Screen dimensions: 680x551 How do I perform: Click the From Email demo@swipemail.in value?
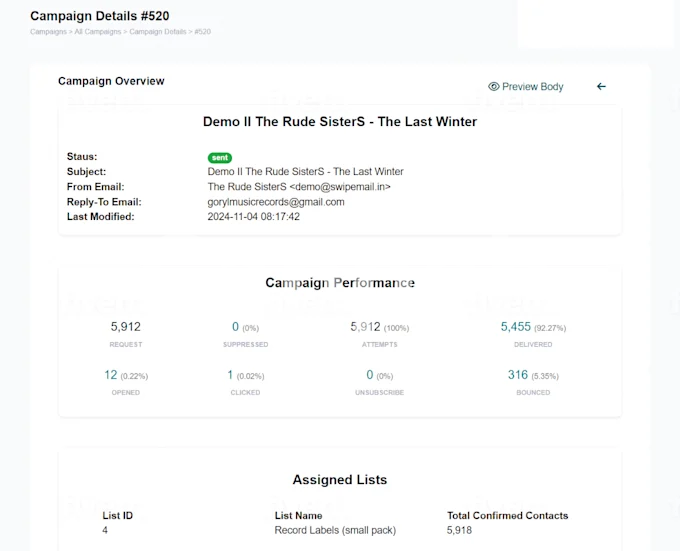(x=299, y=187)
